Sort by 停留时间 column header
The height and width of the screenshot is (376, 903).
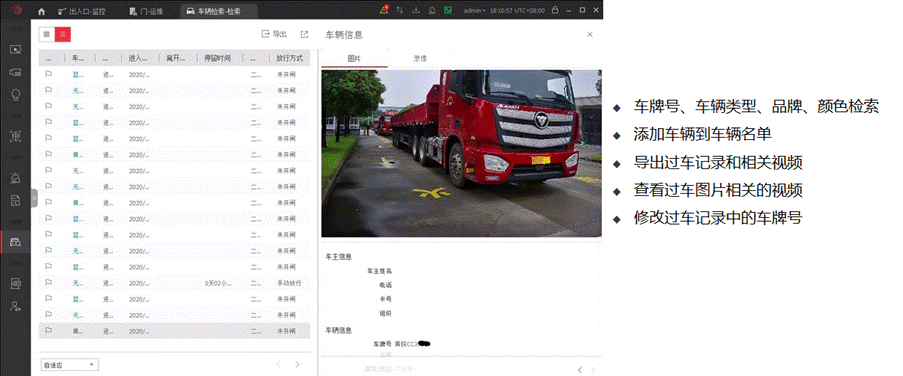click(218, 58)
